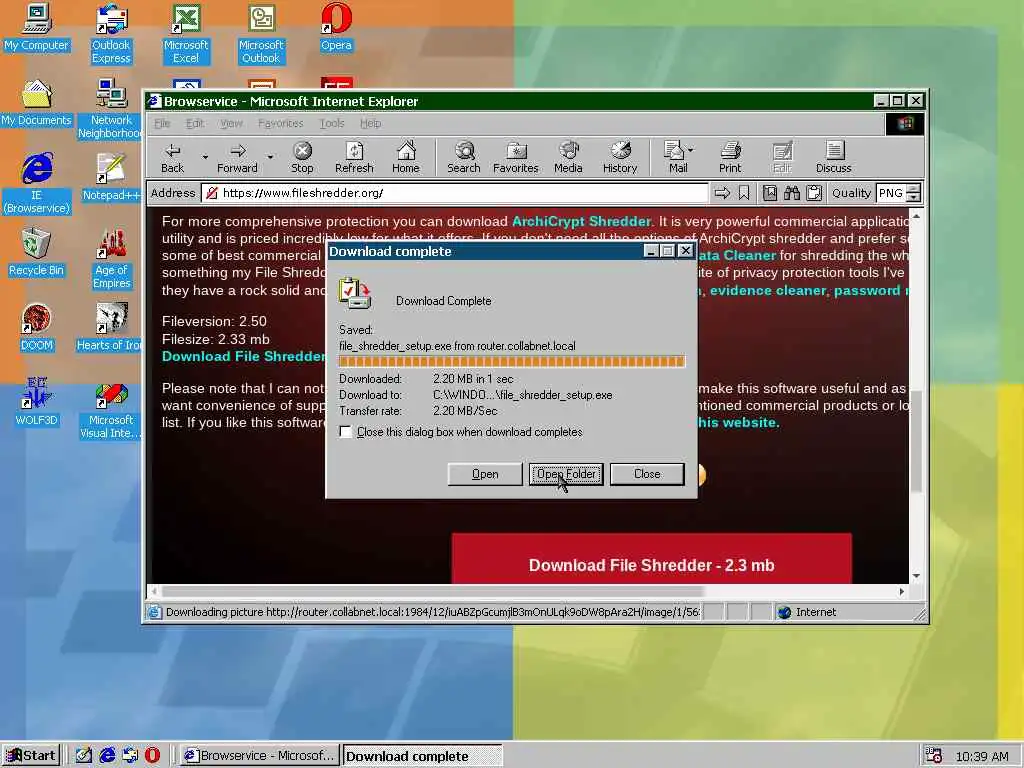
Task: Open the Media toolbar button
Action: click(x=568, y=158)
